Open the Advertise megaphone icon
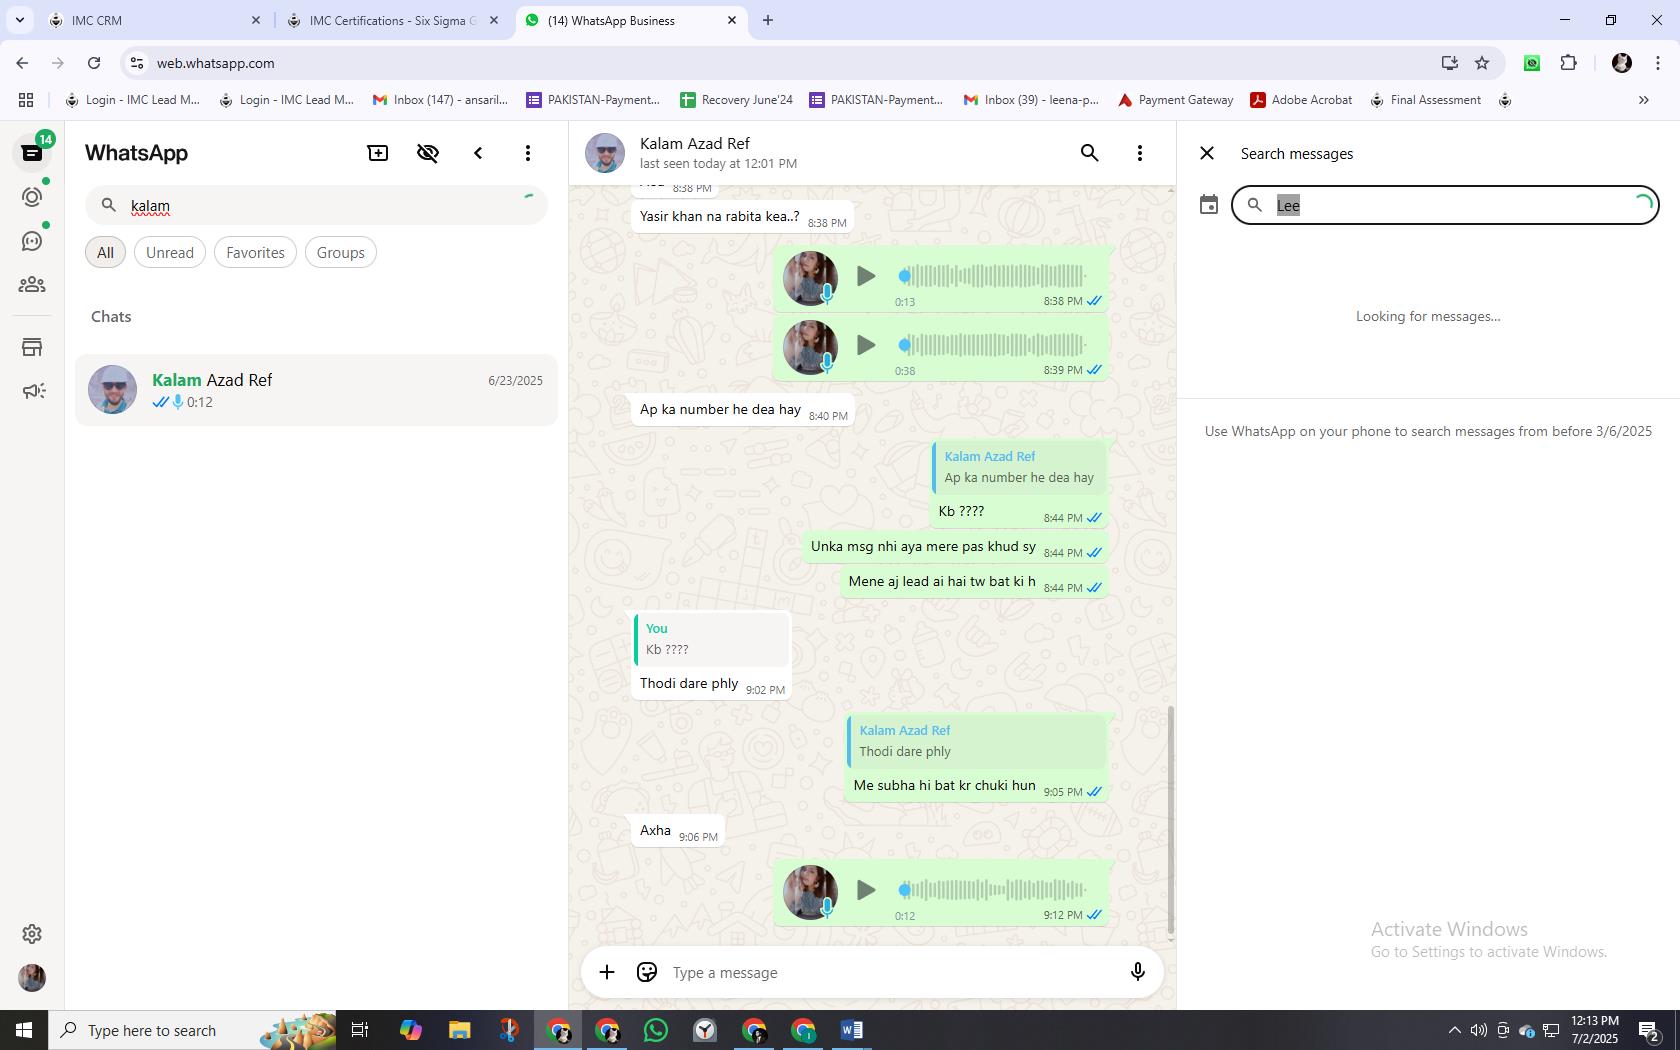The image size is (1680, 1050). pos(32,391)
